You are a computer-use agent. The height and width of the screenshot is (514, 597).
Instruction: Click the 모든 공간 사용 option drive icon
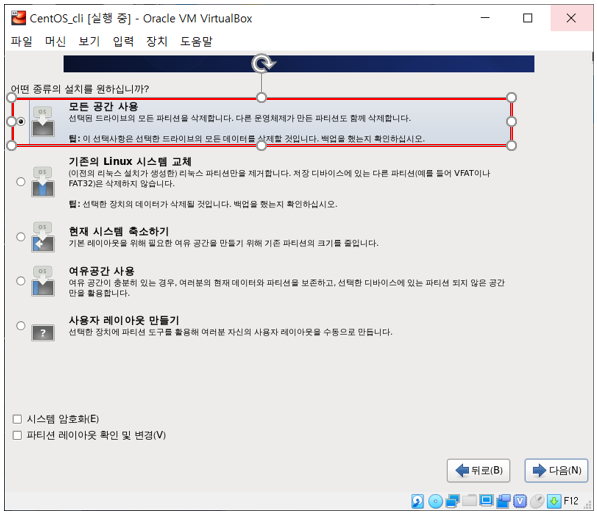[x=43, y=122]
